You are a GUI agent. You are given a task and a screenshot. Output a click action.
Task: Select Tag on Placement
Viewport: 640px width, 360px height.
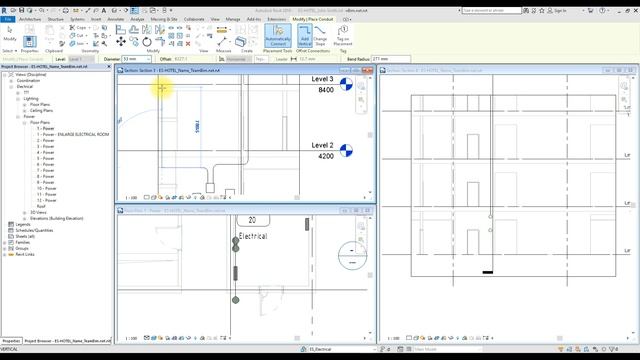coord(343,36)
